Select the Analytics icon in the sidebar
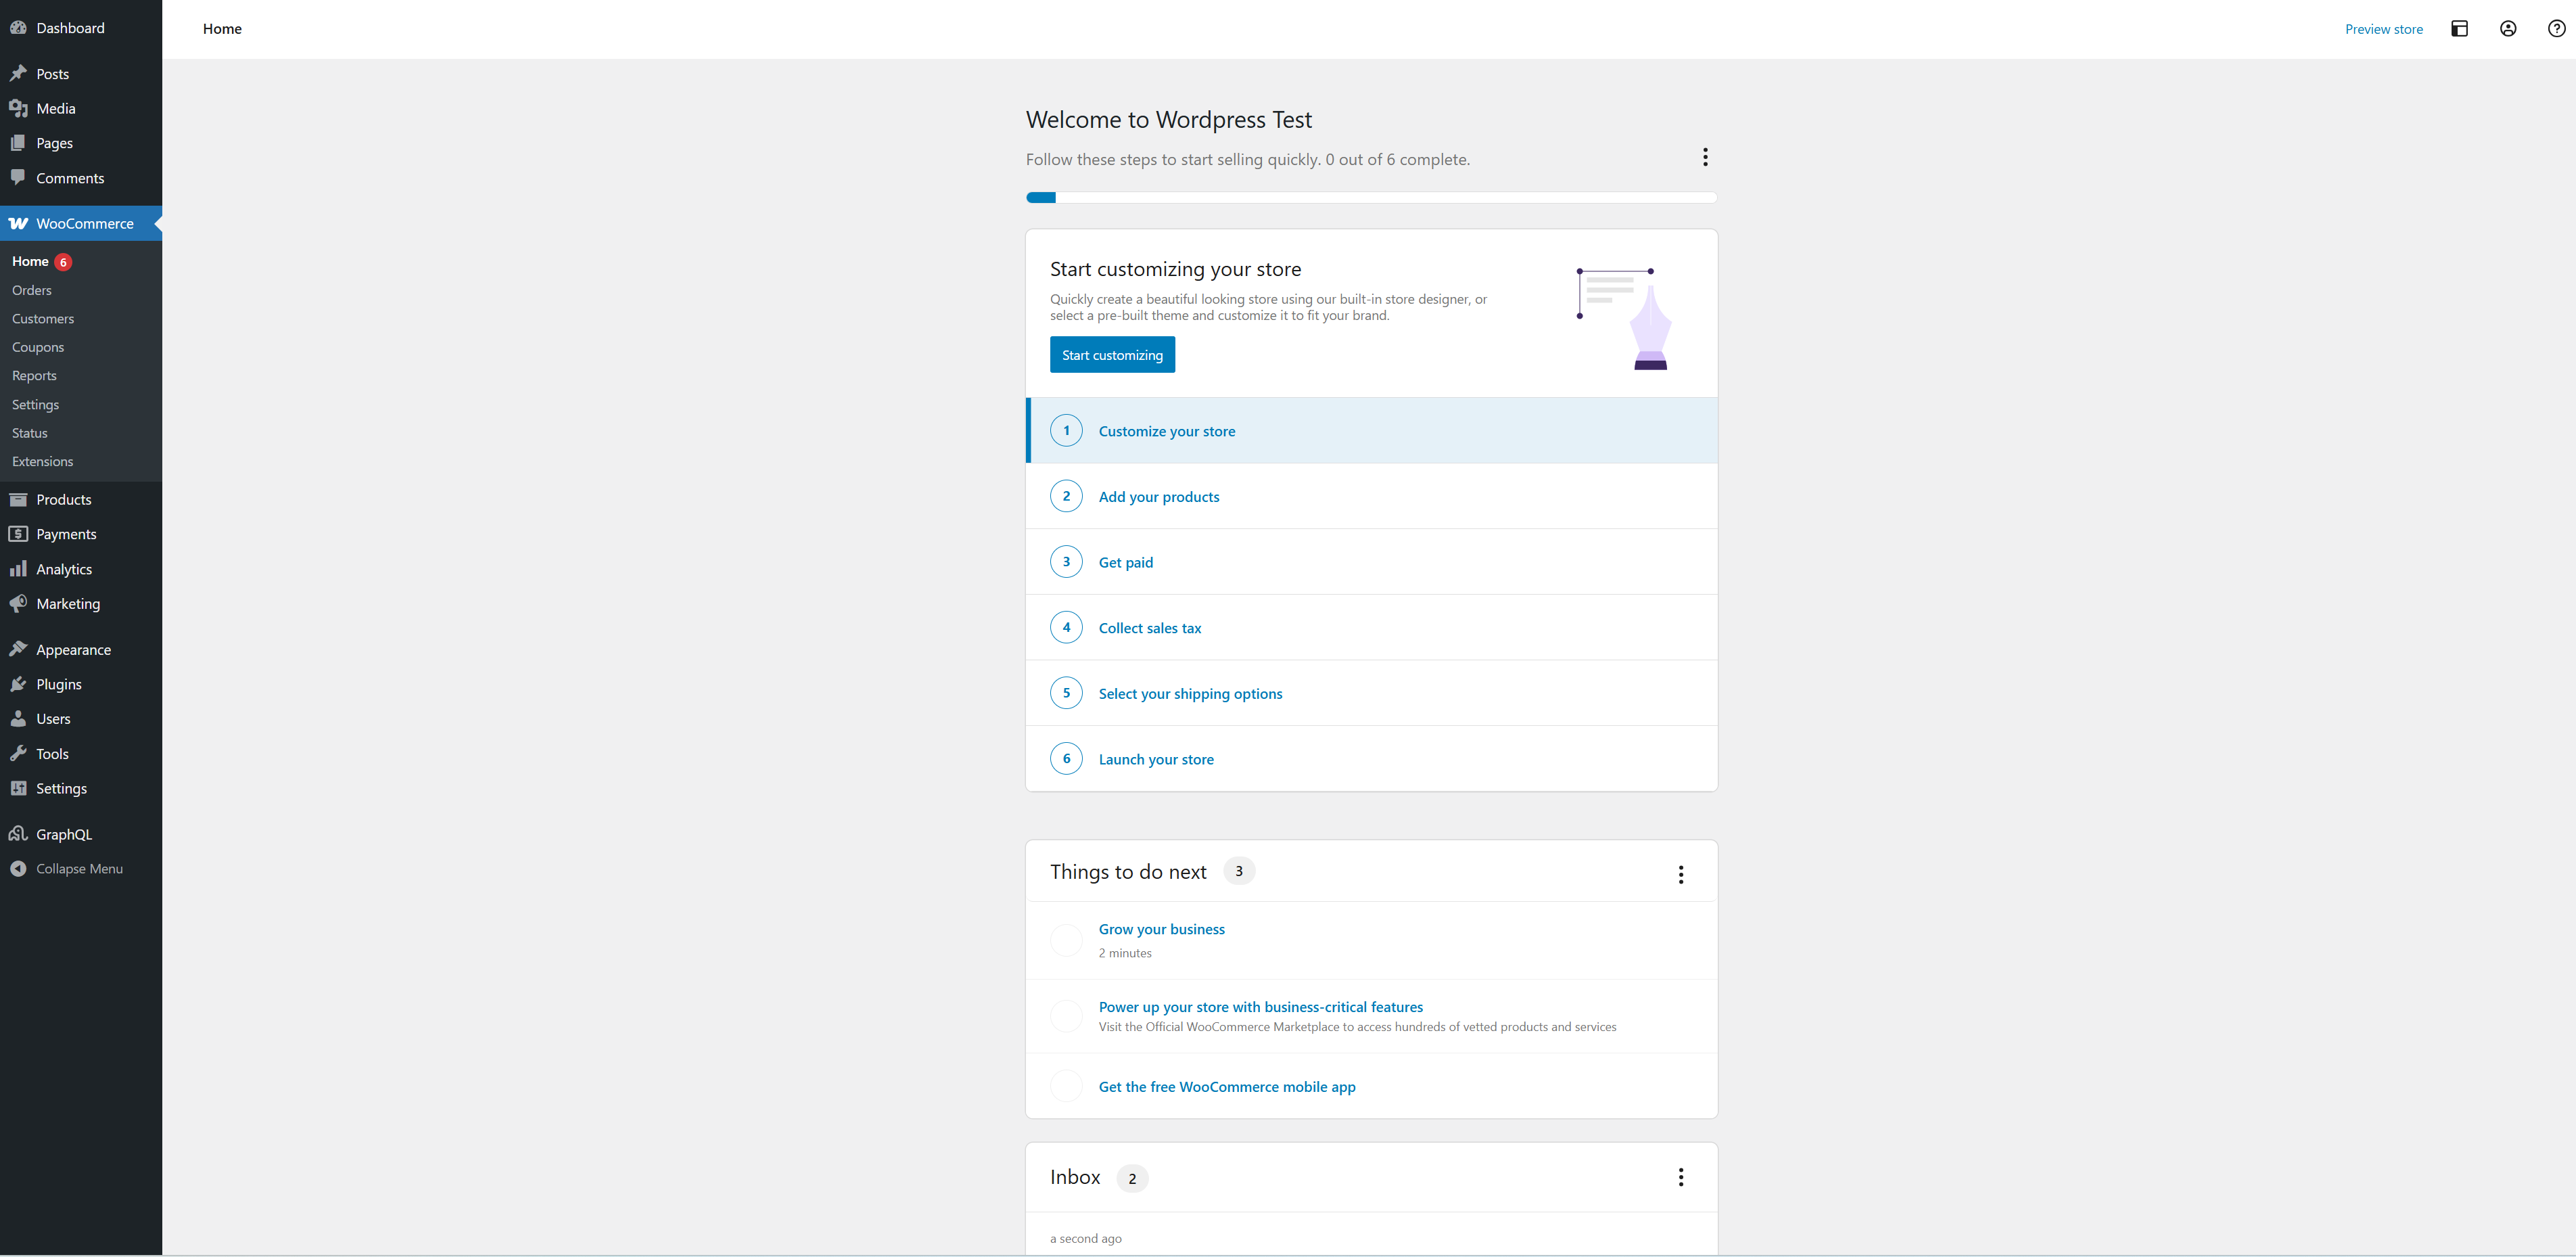2576x1257 pixels. pos(19,568)
